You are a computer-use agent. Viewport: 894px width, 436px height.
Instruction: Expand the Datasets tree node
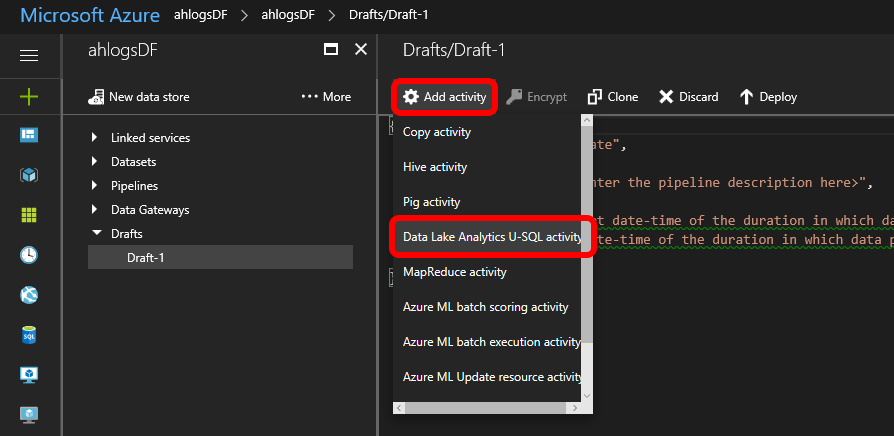[x=95, y=162]
